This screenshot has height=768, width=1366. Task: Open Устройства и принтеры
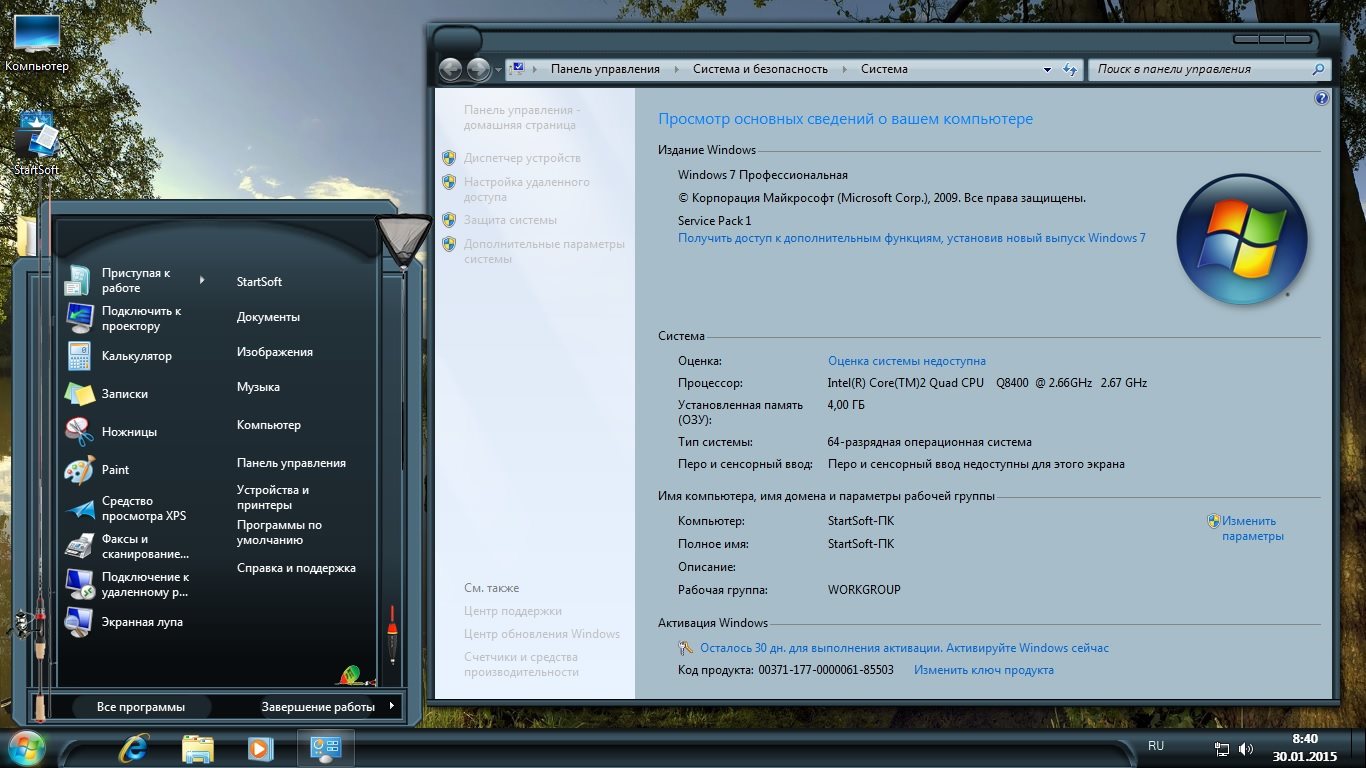coord(272,497)
